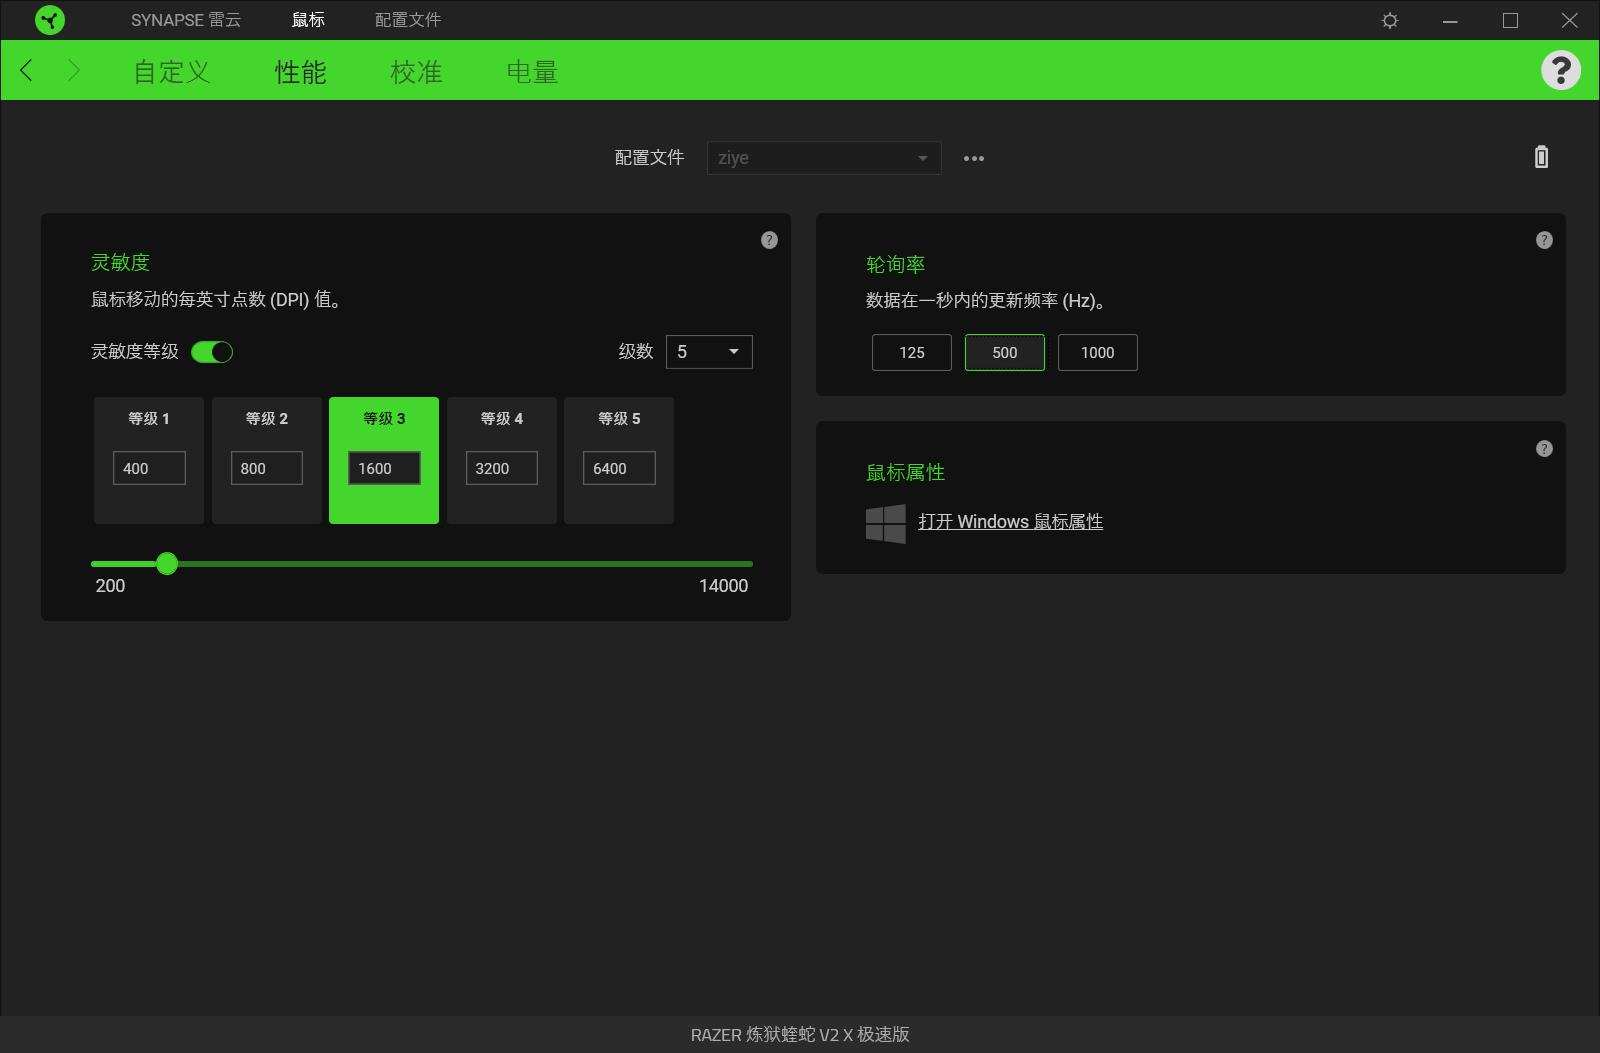Image resolution: width=1600 pixels, height=1053 pixels.
Task: Disable the 灵敏度等级 toggle
Action: pos(212,352)
